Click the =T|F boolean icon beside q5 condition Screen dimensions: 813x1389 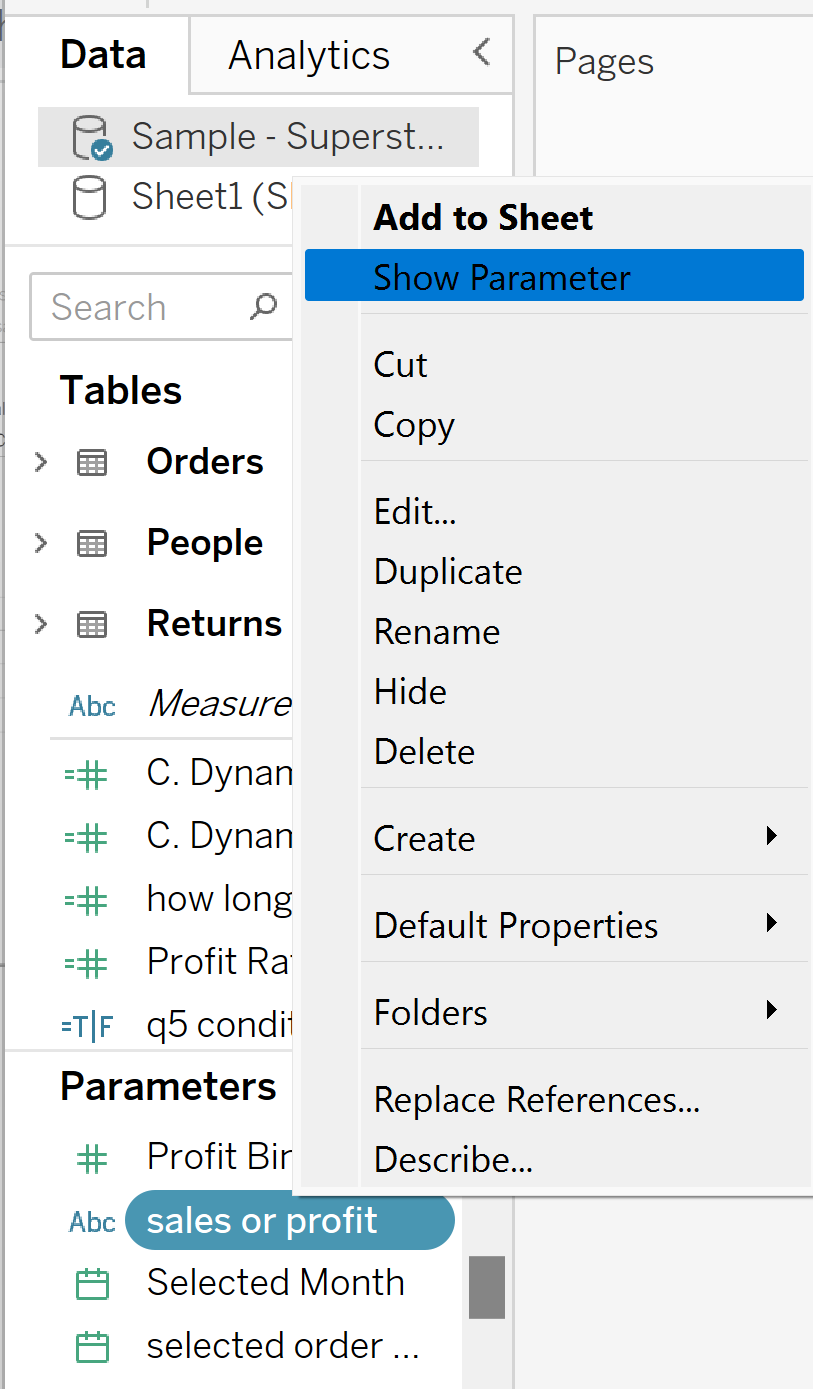91,1023
